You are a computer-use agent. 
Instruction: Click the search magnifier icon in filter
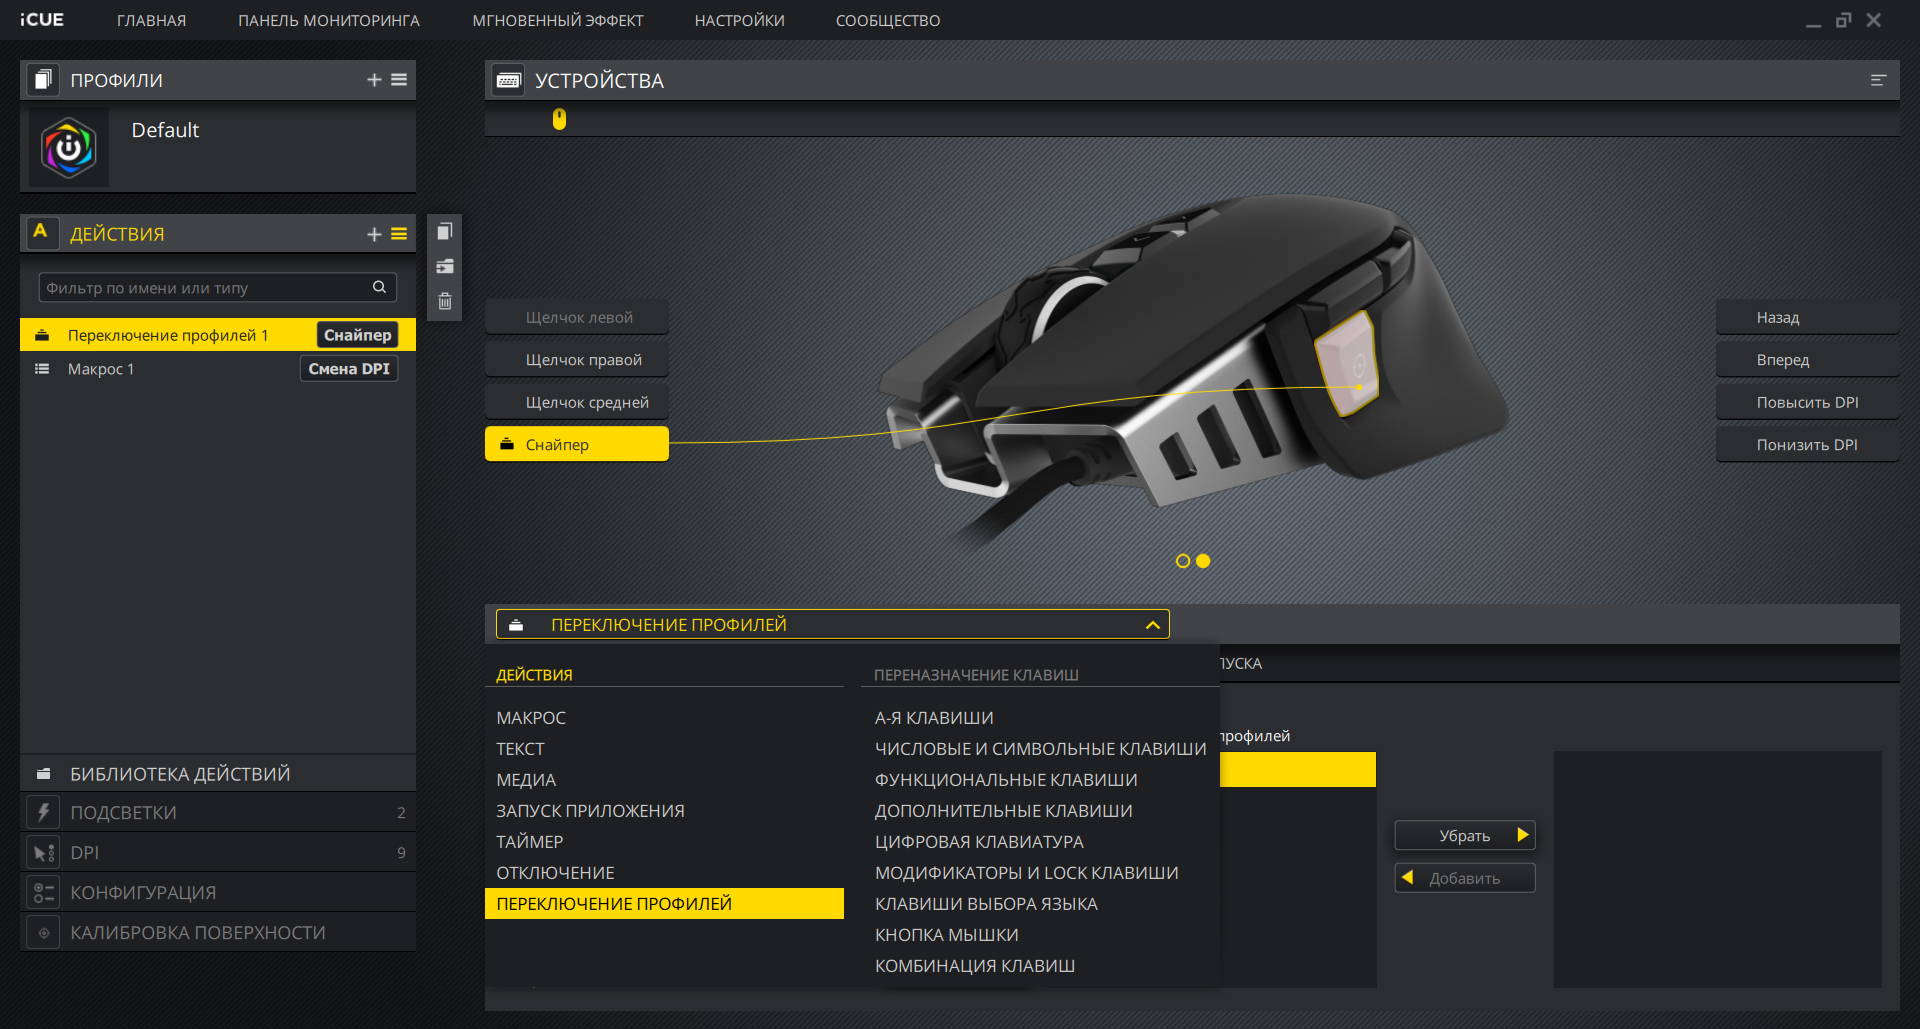[x=379, y=288]
